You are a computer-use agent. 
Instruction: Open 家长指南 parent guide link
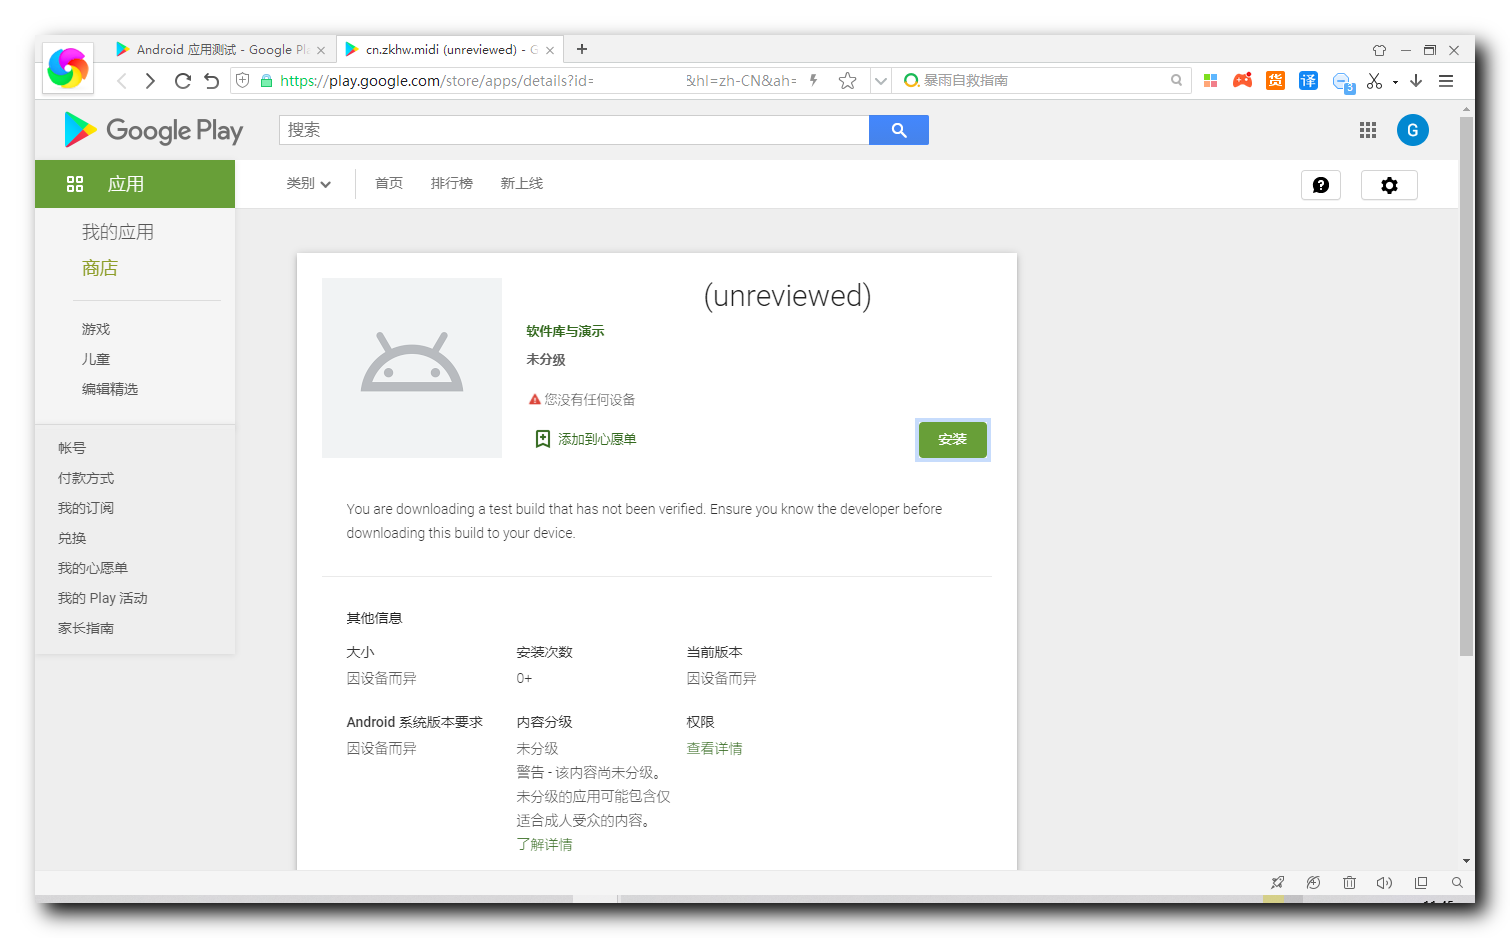tap(86, 628)
